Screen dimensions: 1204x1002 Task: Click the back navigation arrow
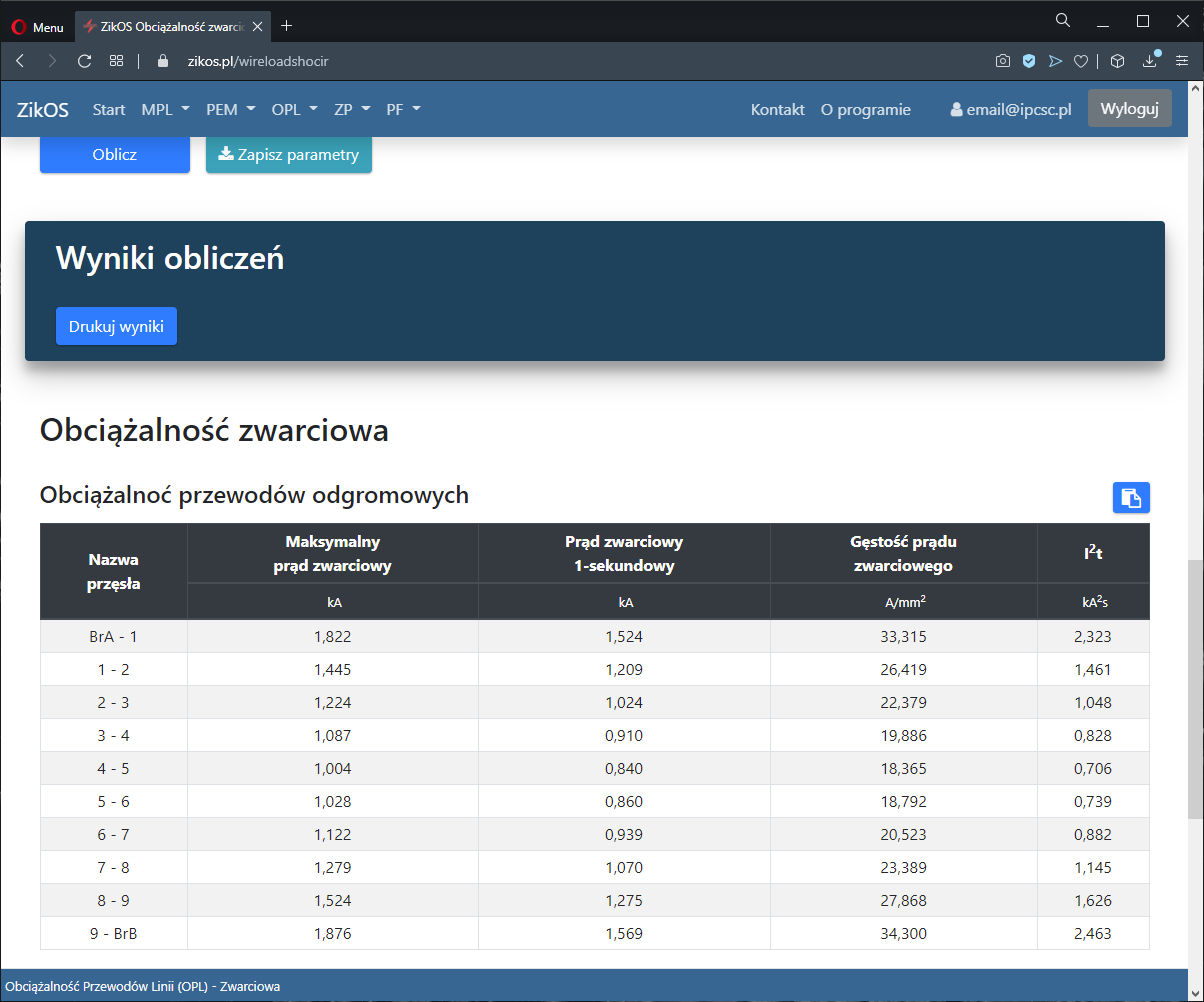[x=20, y=61]
